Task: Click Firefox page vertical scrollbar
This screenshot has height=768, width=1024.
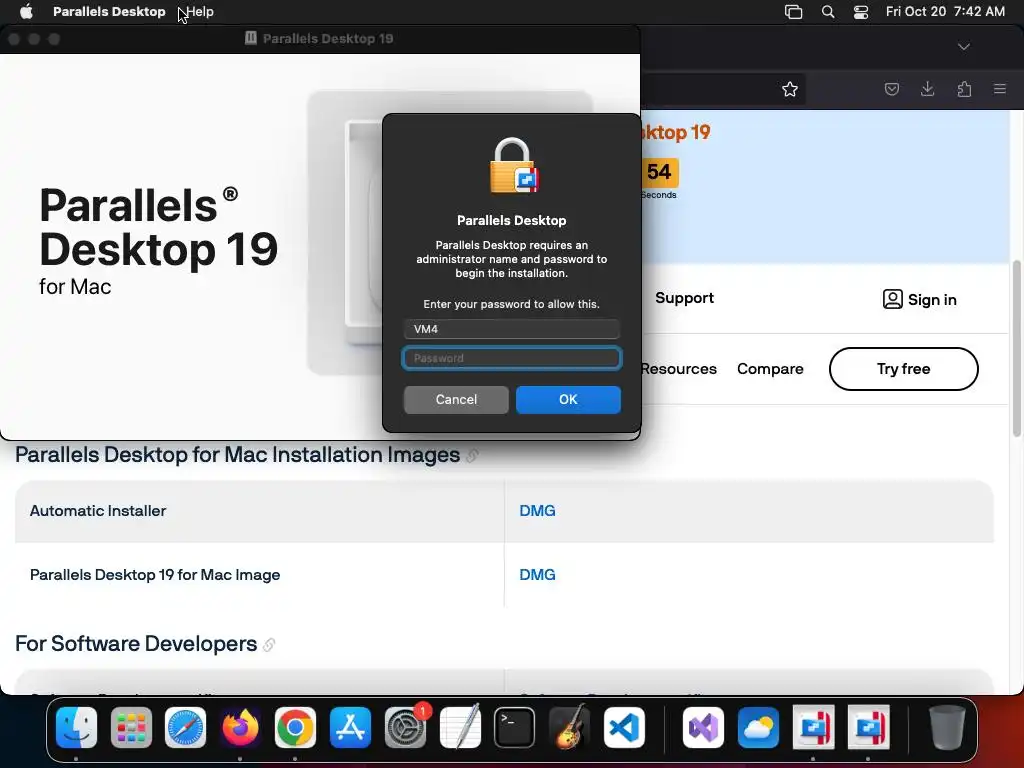Action: pyautogui.click(x=1017, y=348)
